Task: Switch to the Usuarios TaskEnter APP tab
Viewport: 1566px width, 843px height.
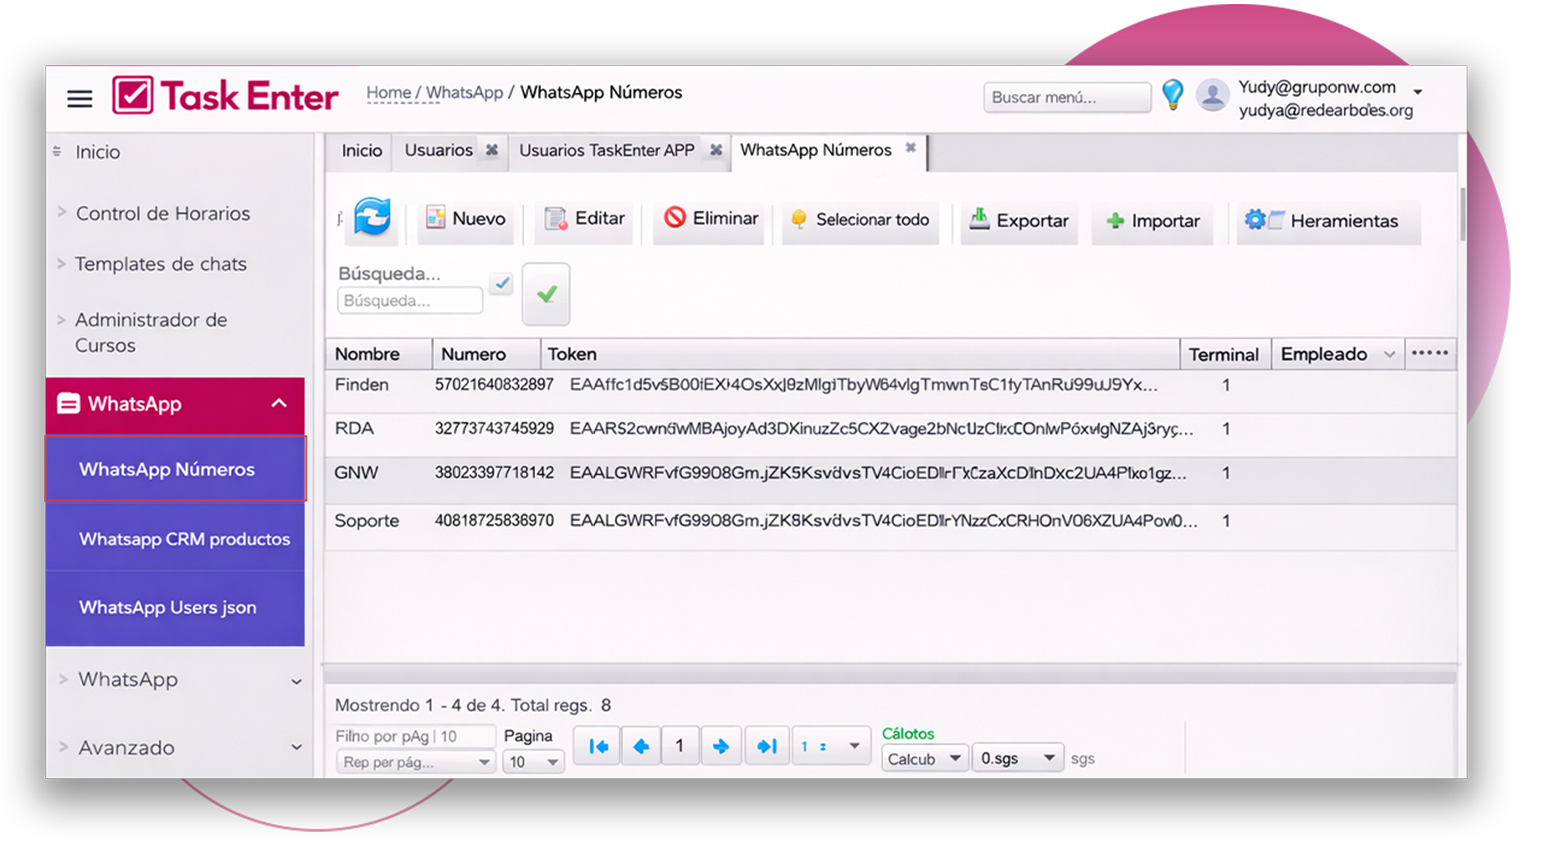Action: (606, 150)
